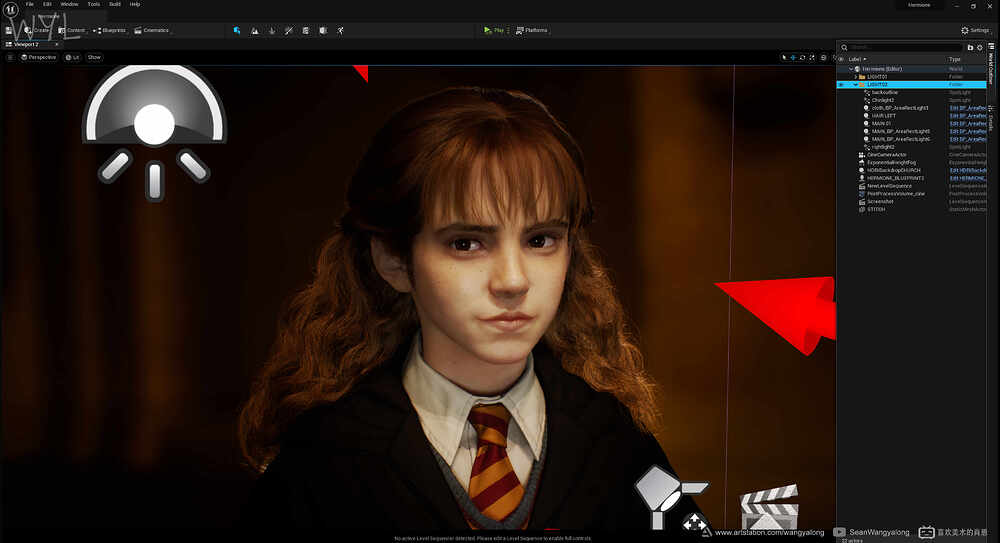Open the Edit menu
The width and height of the screenshot is (1000, 543).
click(47, 4)
